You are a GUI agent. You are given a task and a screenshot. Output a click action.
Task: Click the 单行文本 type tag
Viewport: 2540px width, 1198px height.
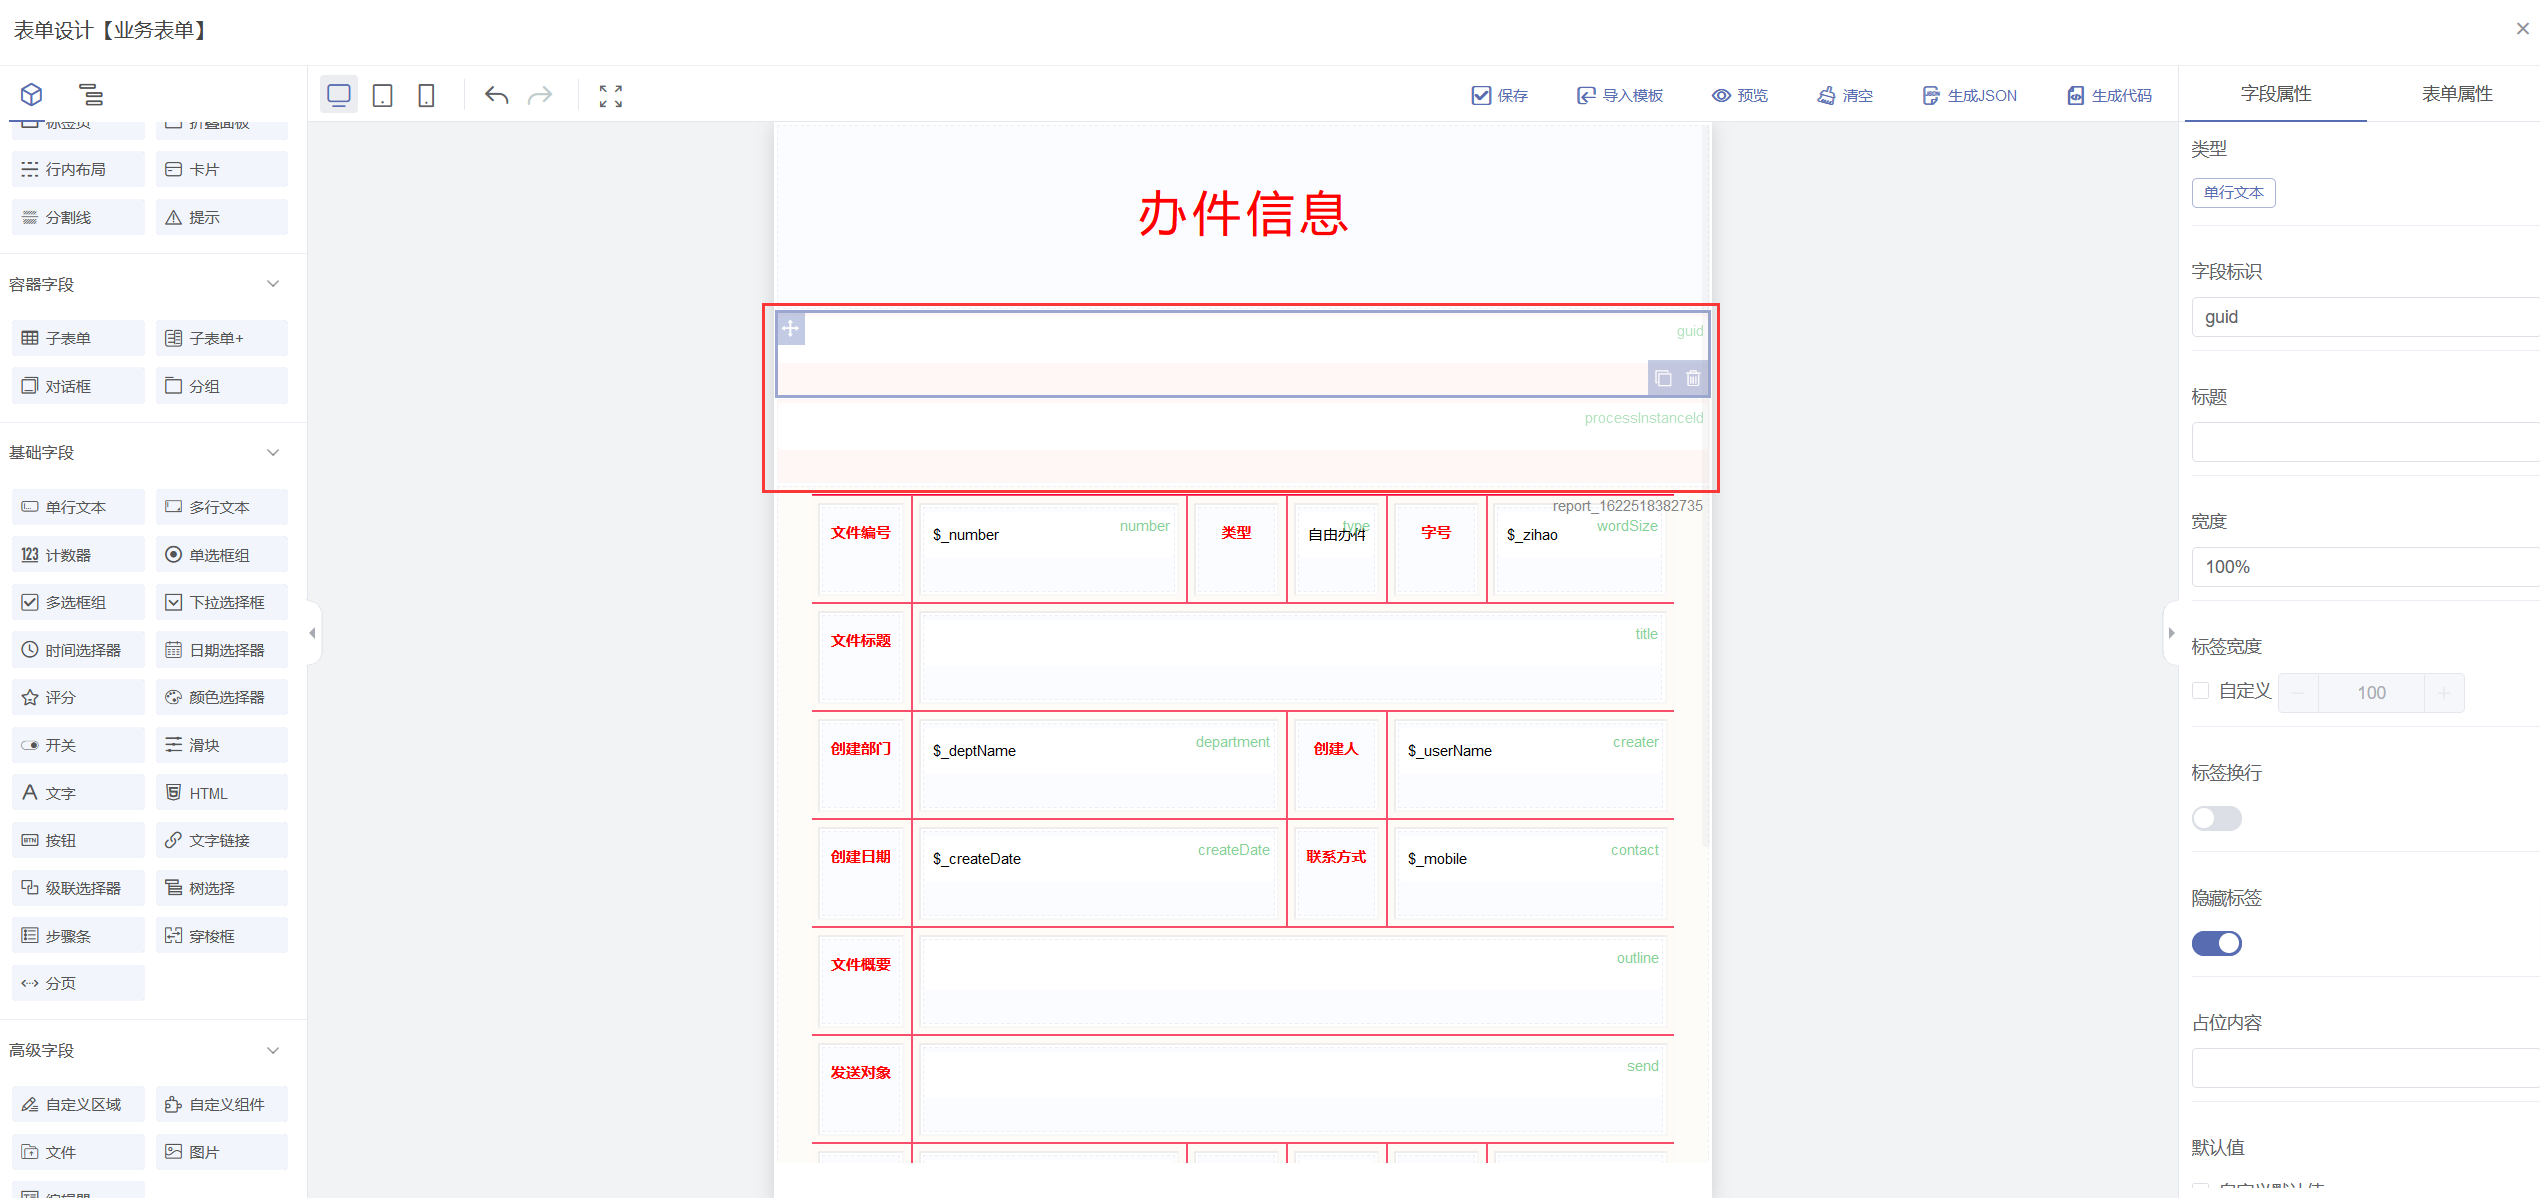[2233, 193]
